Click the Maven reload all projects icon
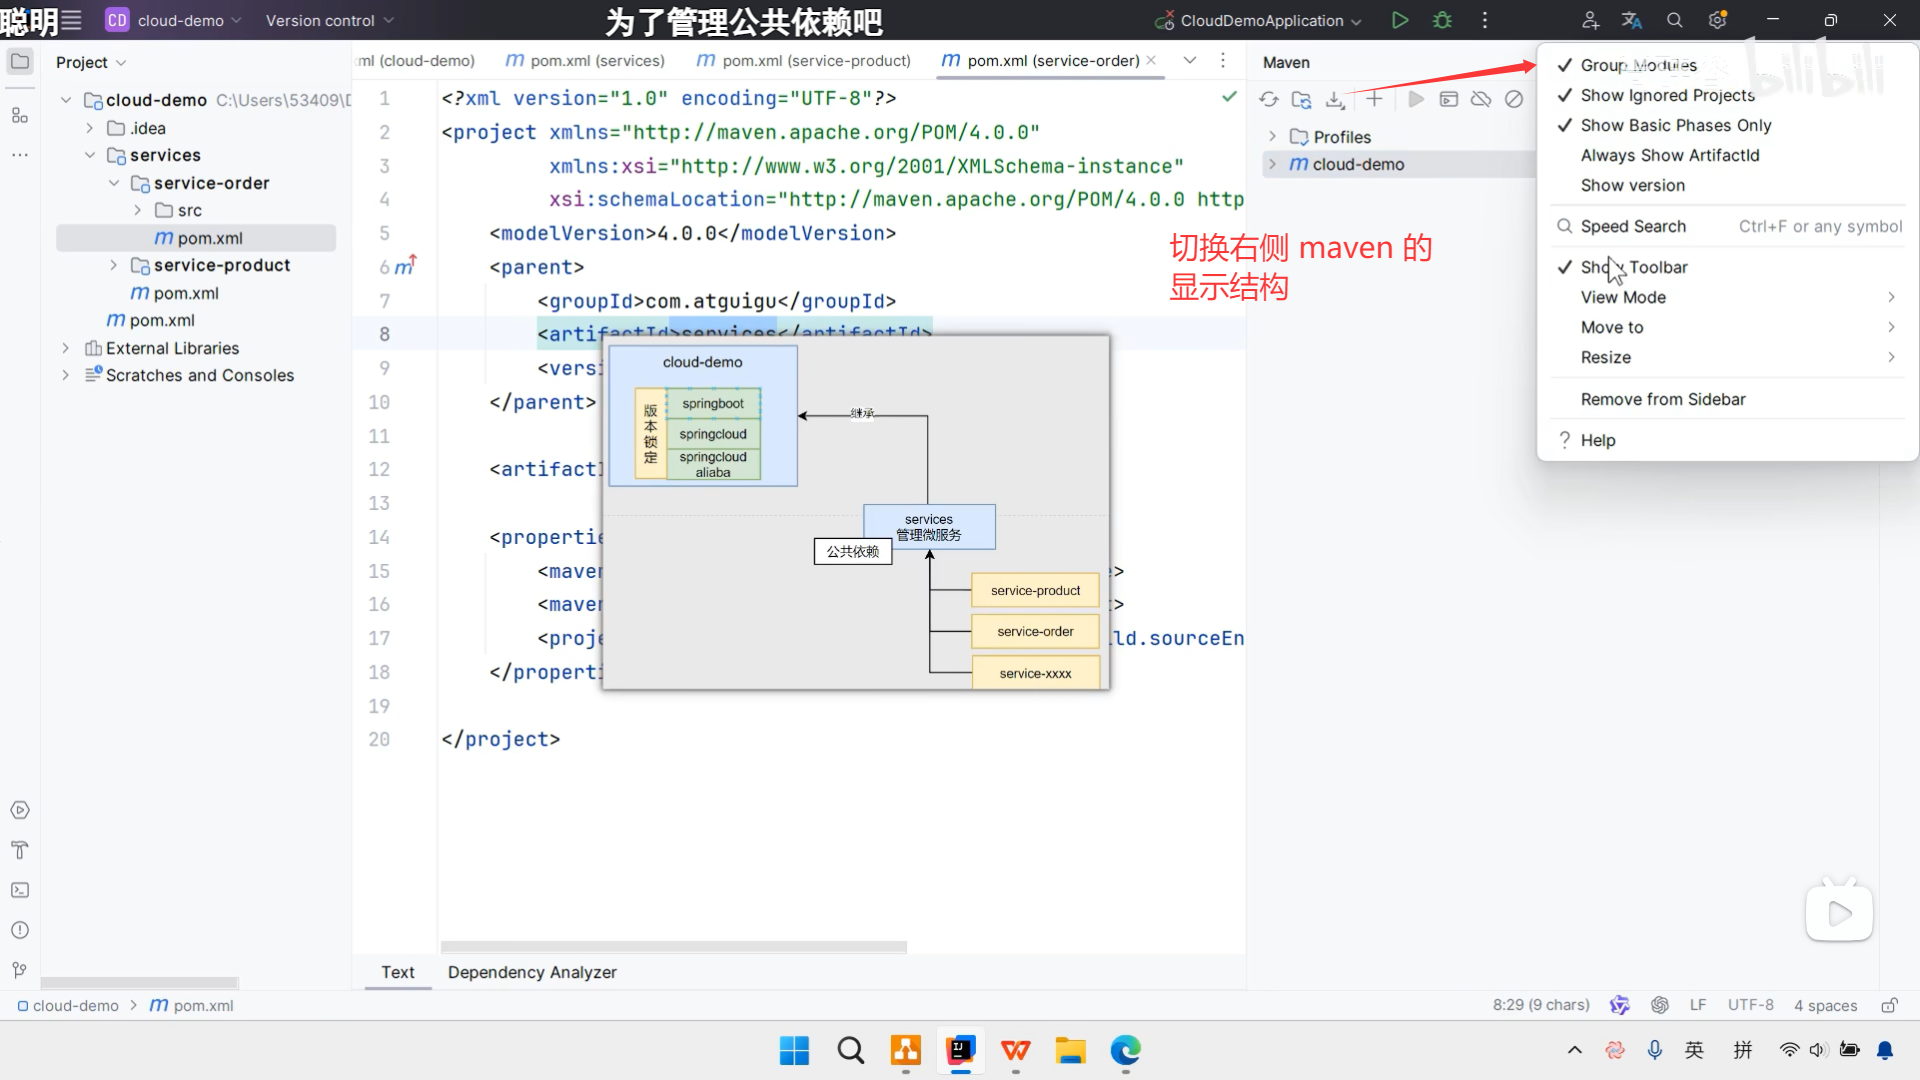Screen dimensions: 1920x1080 (1269, 99)
